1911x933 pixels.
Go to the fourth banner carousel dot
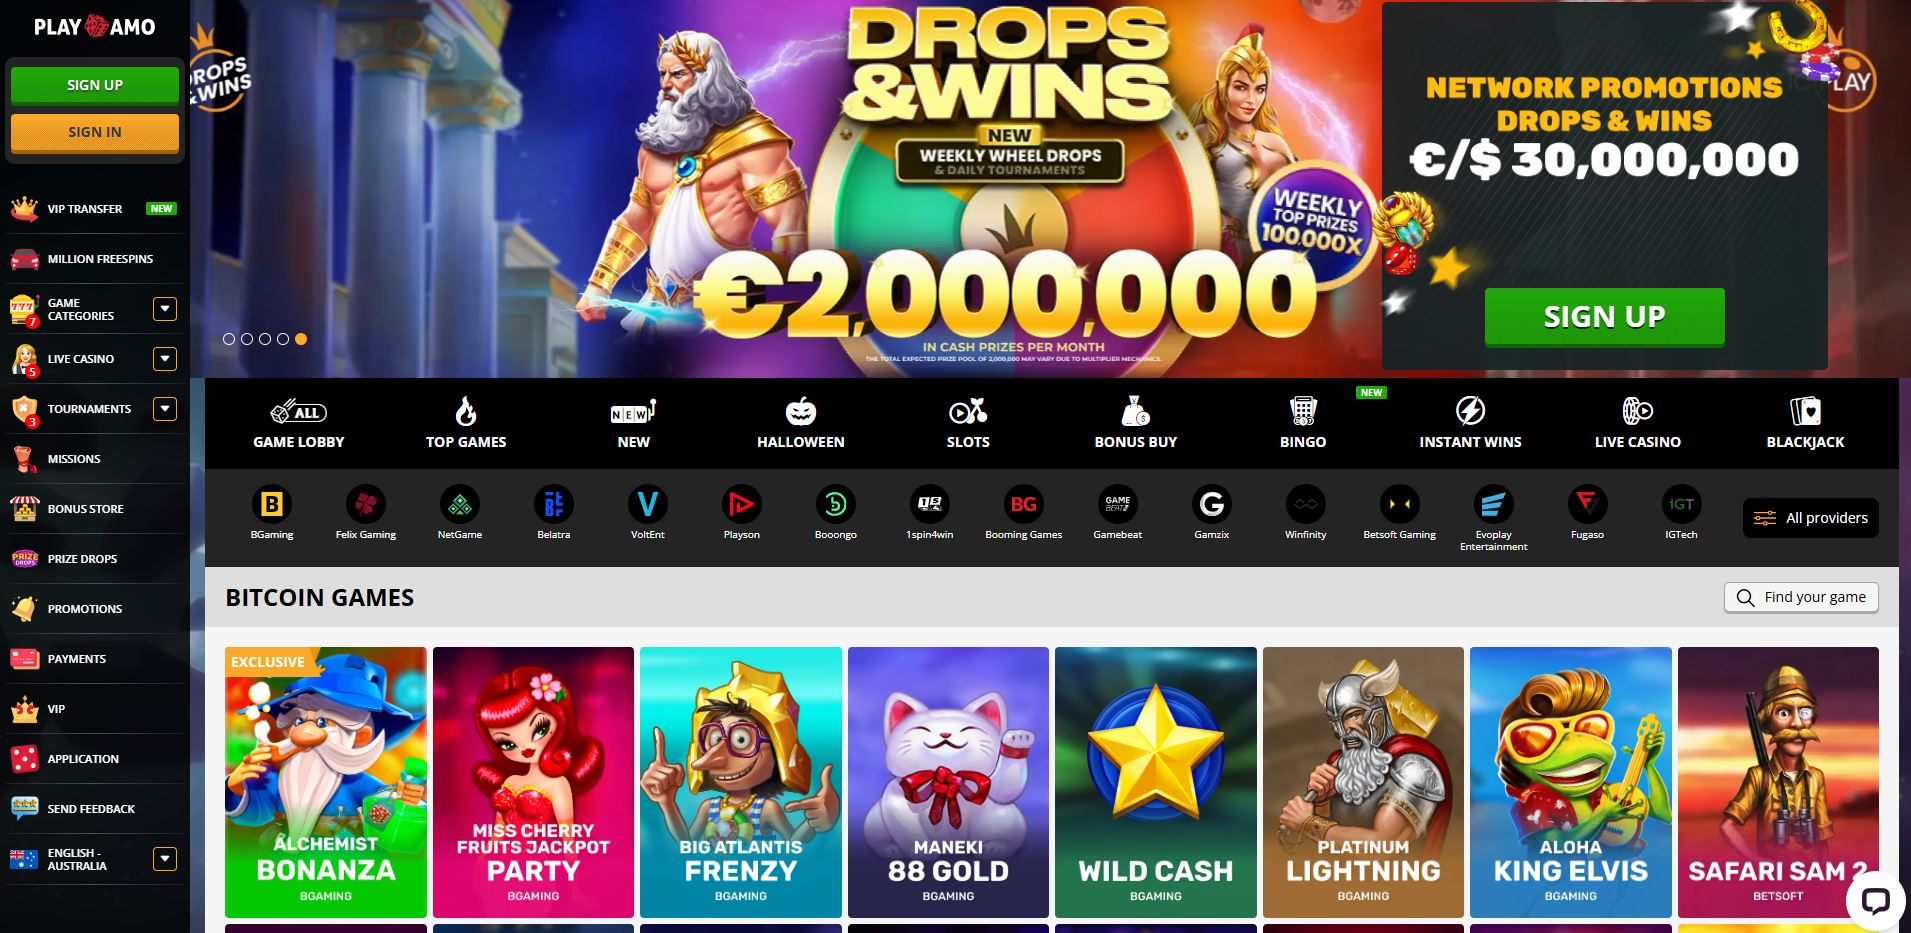[x=283, y=339]
